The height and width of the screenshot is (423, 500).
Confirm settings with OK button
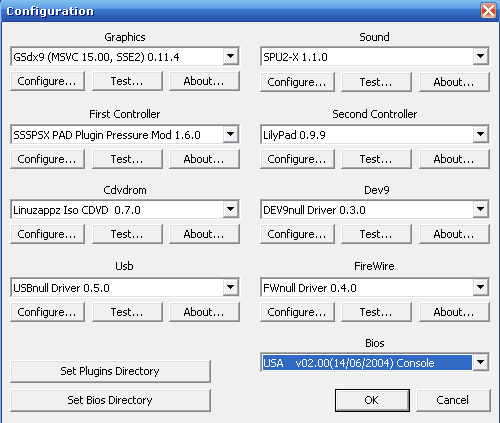click(372, 400)
